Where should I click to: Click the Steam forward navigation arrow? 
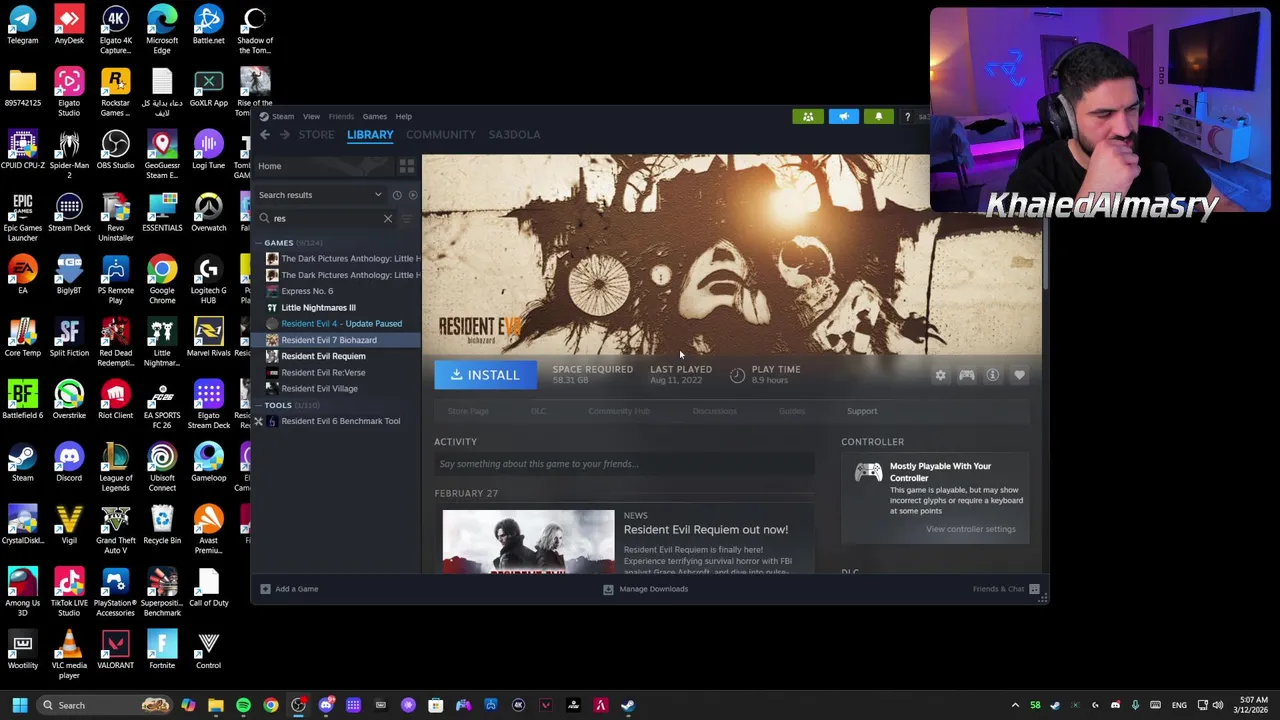click(285, 135)
